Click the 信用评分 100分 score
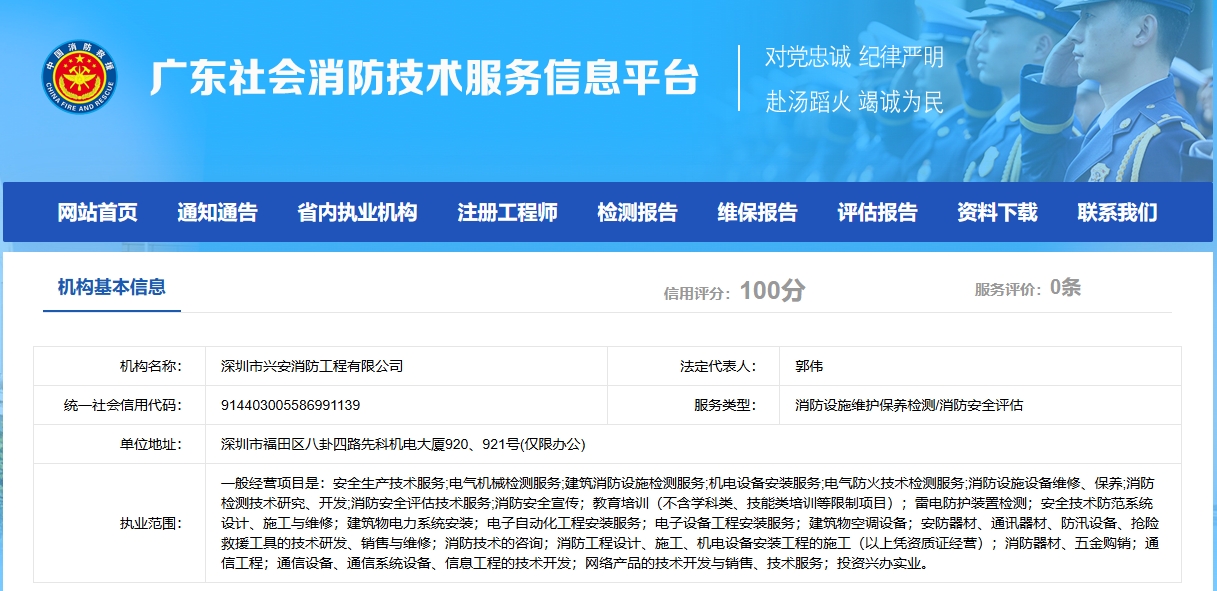The height and width of the screenshot is (591, 1217). (734, 291)
